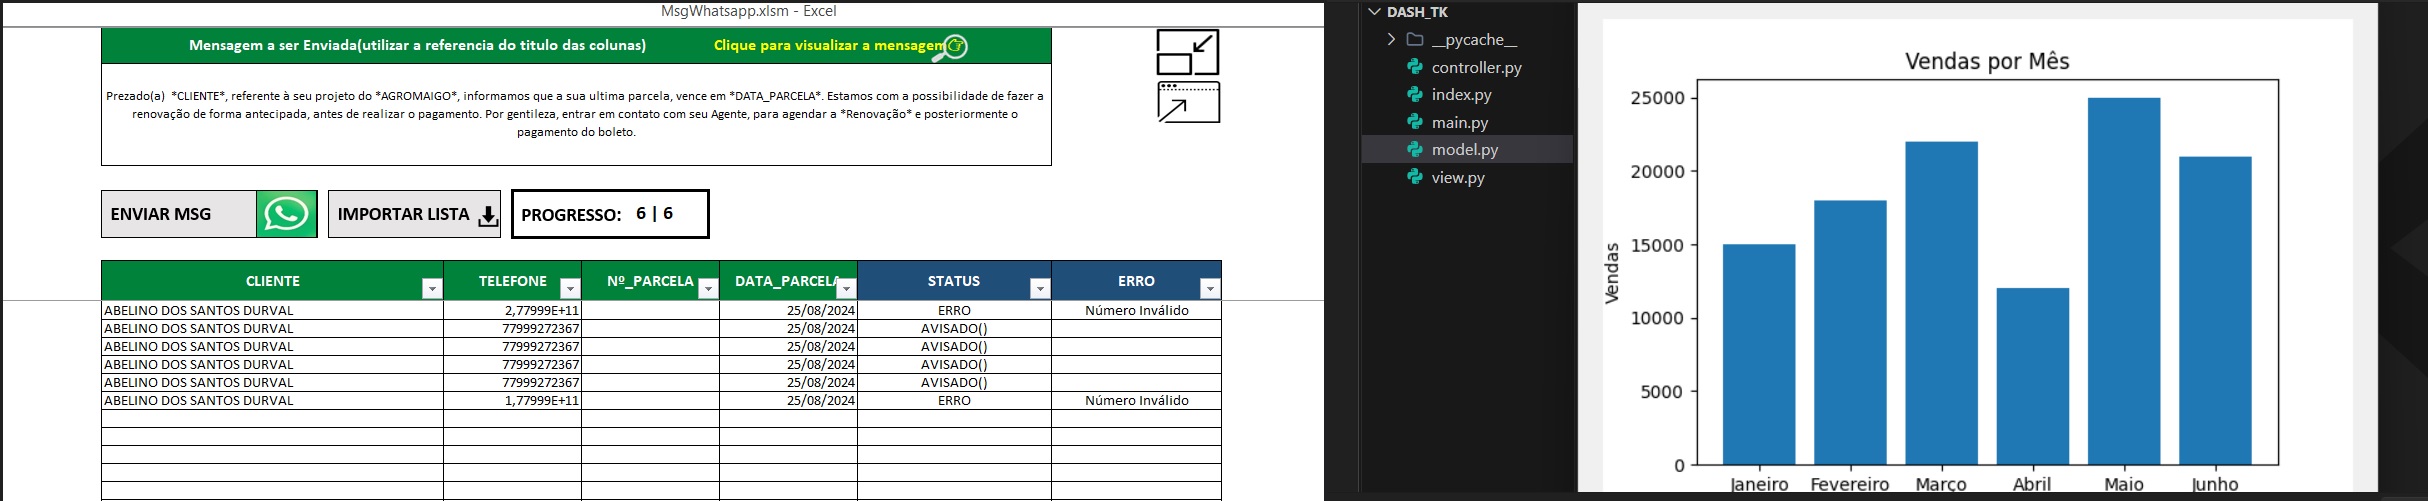Click the 'Vendas por Mês' chart title

(x=1987, y=62)
